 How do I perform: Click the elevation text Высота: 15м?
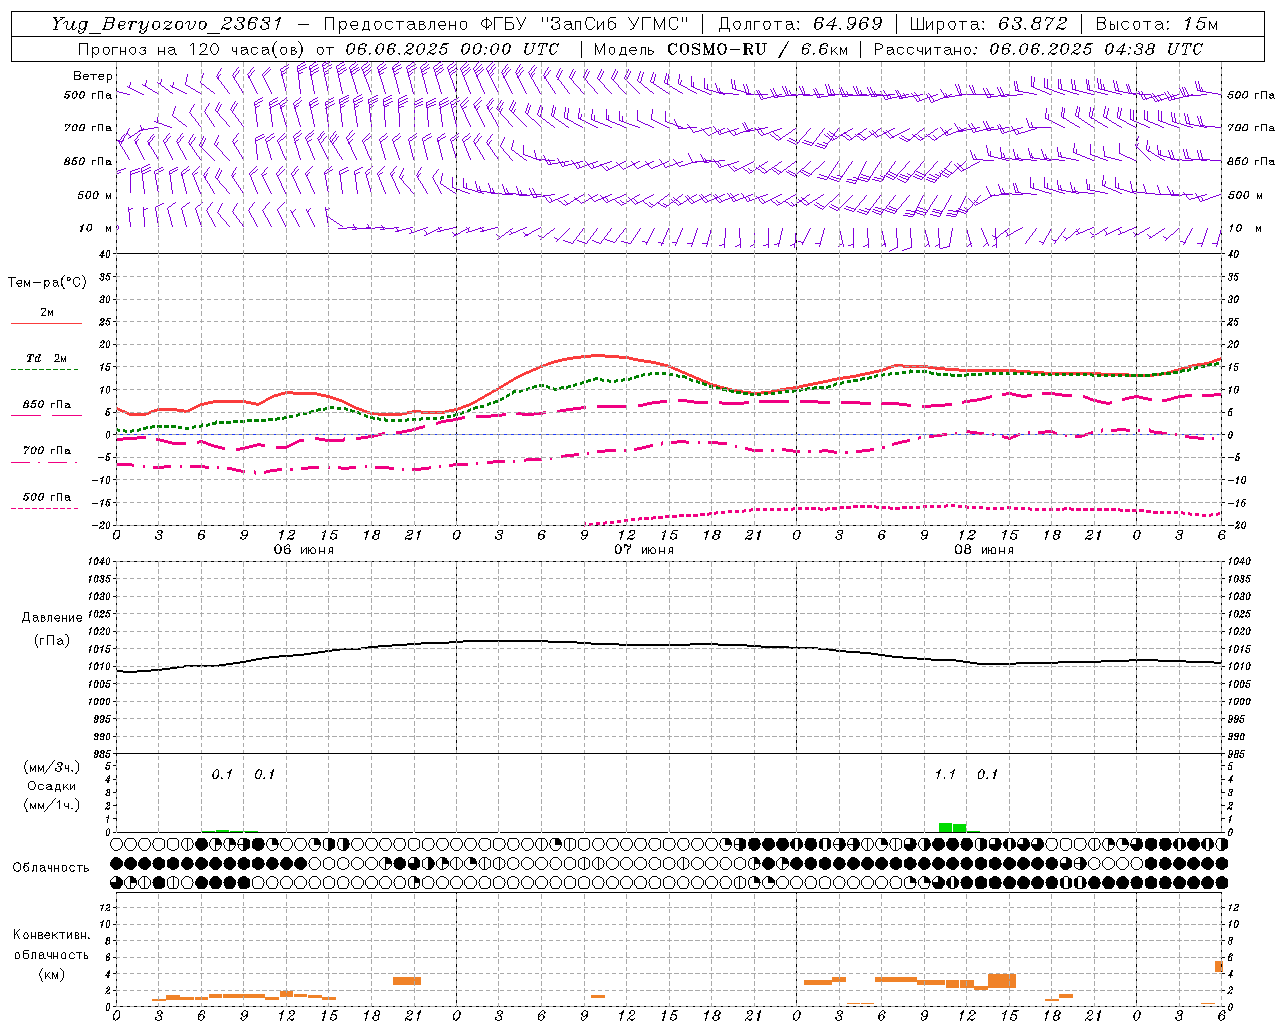point(1156,24)
